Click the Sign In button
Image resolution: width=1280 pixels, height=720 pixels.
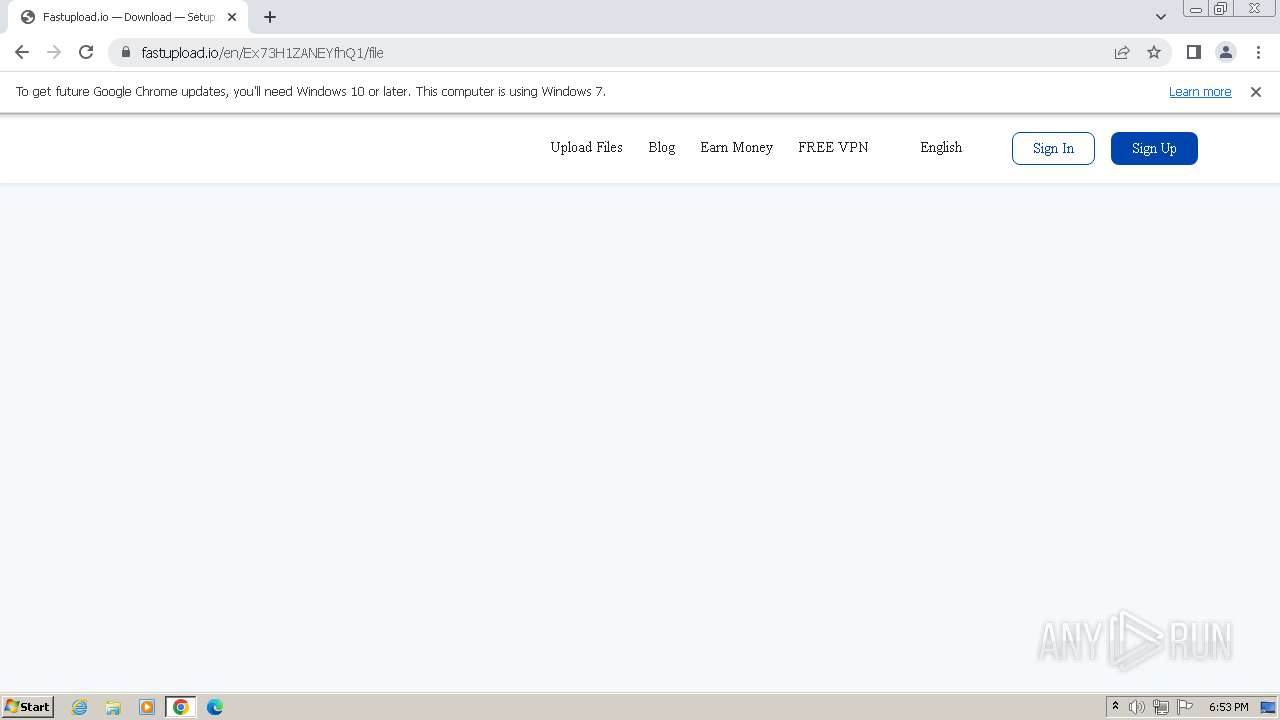tap(1053, 148)
